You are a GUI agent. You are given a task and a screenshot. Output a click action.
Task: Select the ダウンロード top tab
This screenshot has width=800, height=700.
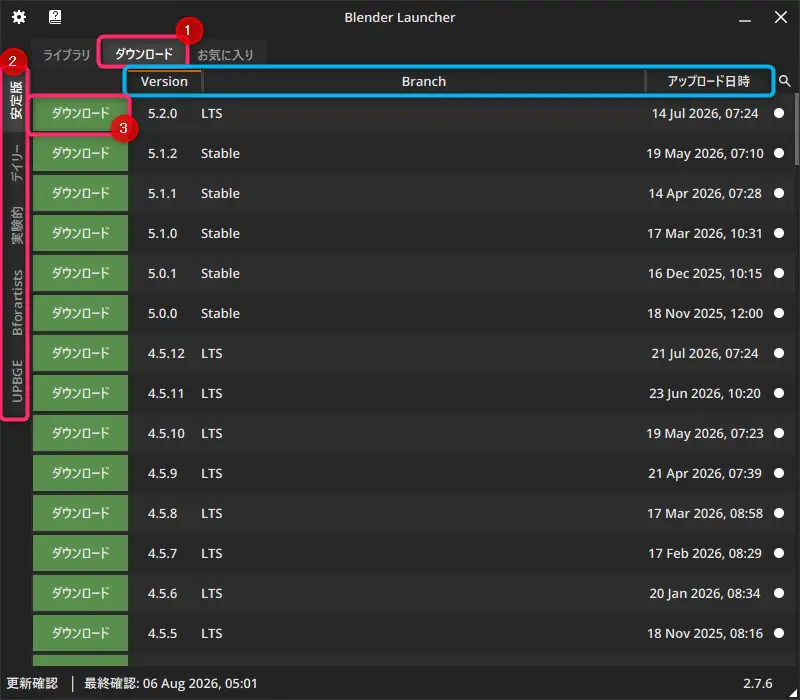point(144,53)
